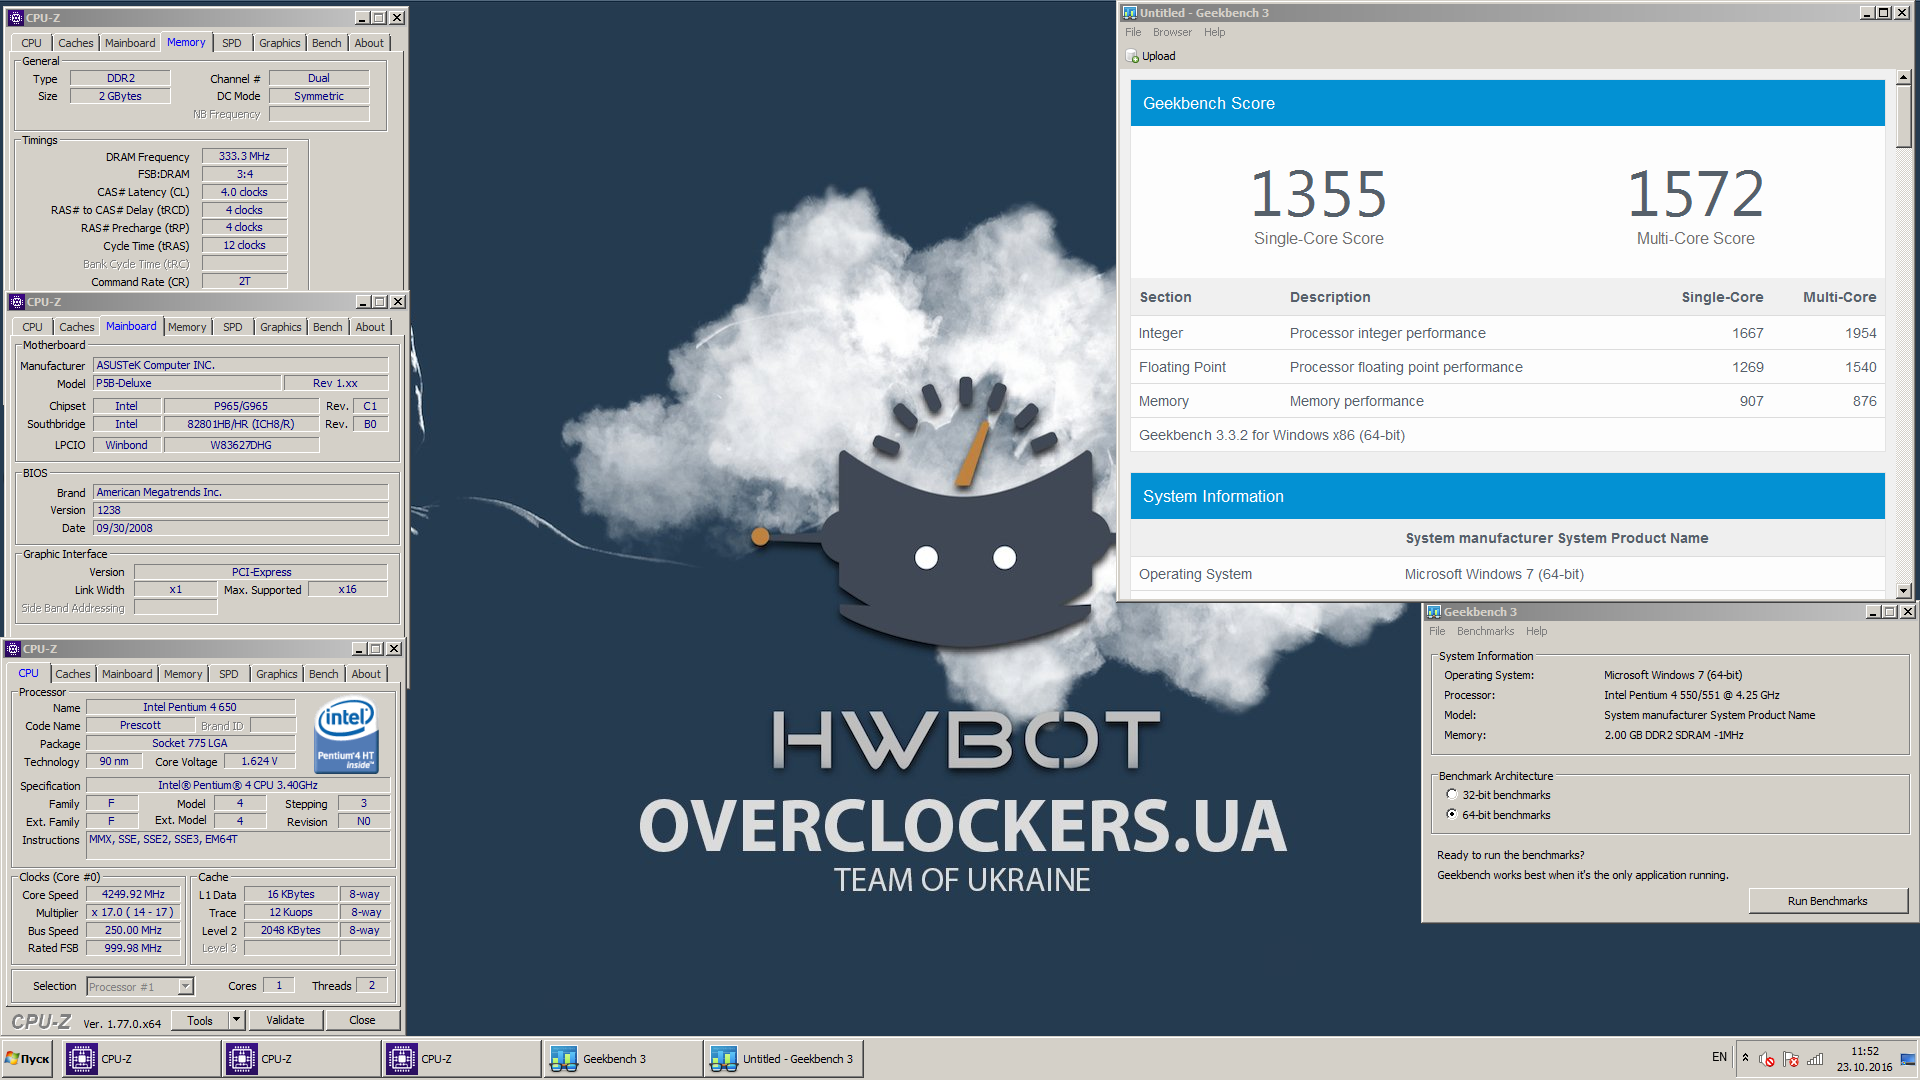
Task: Click the muted volume tray icon
Action: [x=1767, y=1059]
